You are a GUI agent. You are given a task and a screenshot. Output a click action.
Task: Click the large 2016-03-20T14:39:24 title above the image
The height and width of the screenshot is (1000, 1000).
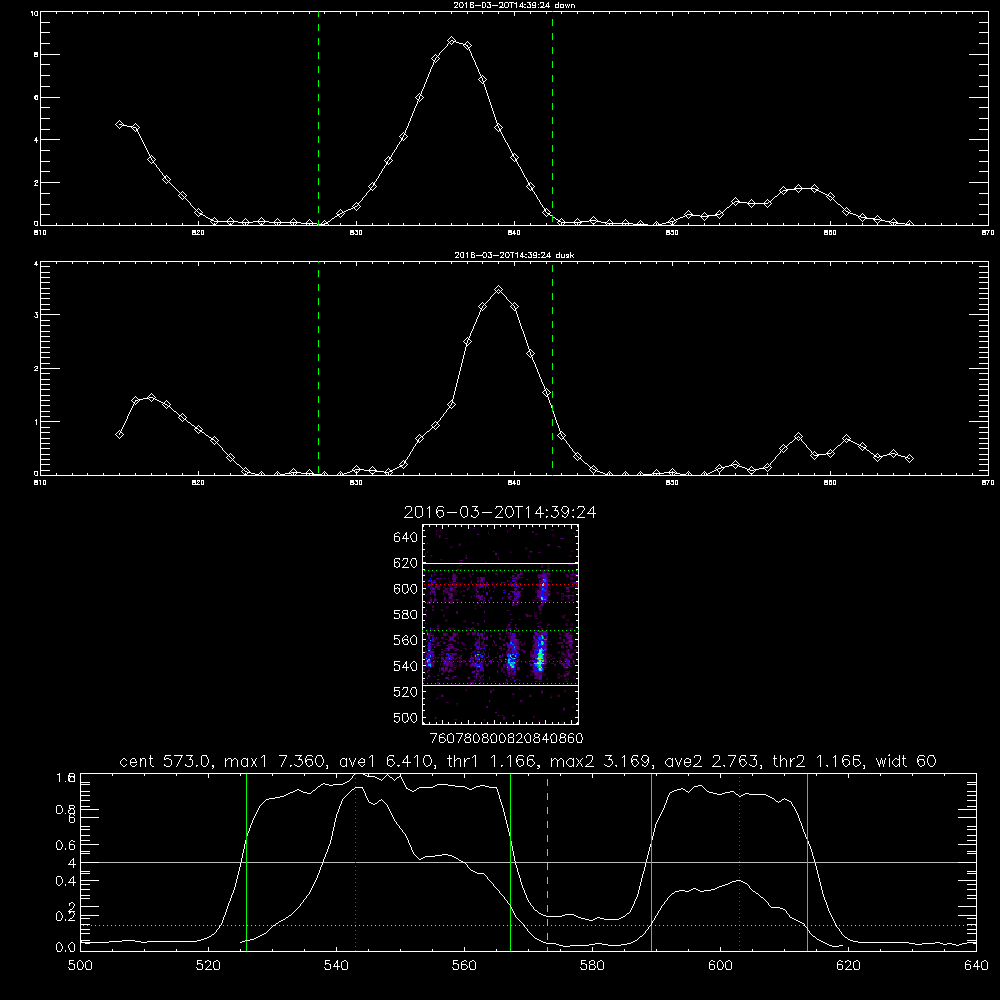[x=500, y=512]
